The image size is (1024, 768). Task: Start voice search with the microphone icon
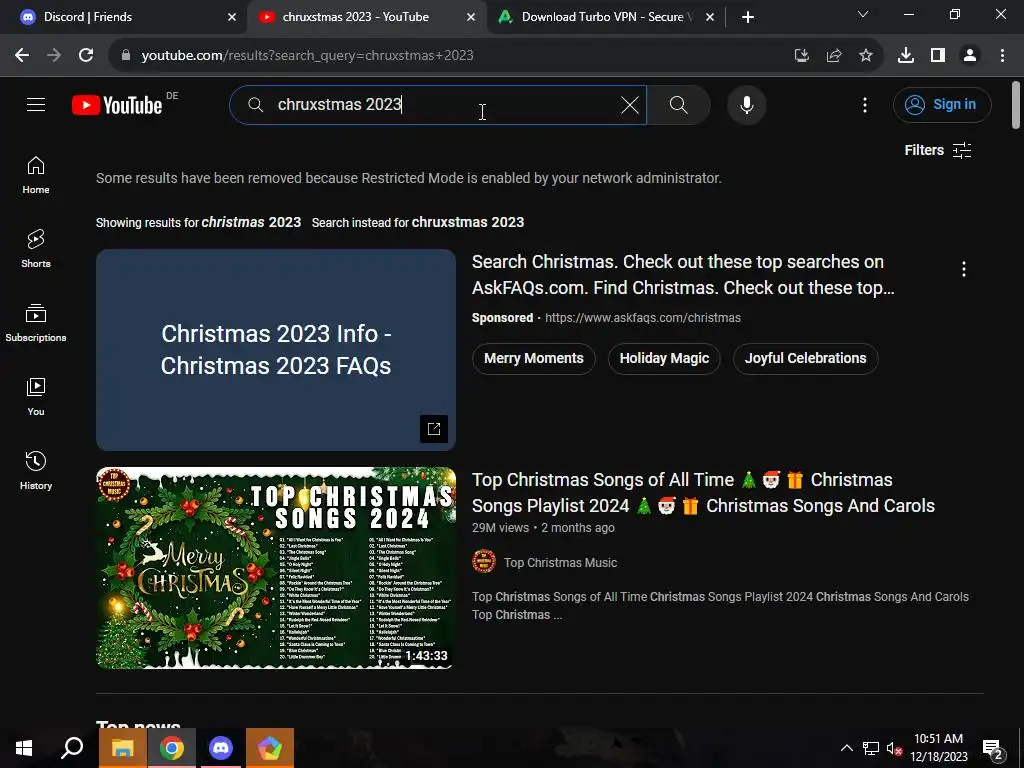[746, 104]
